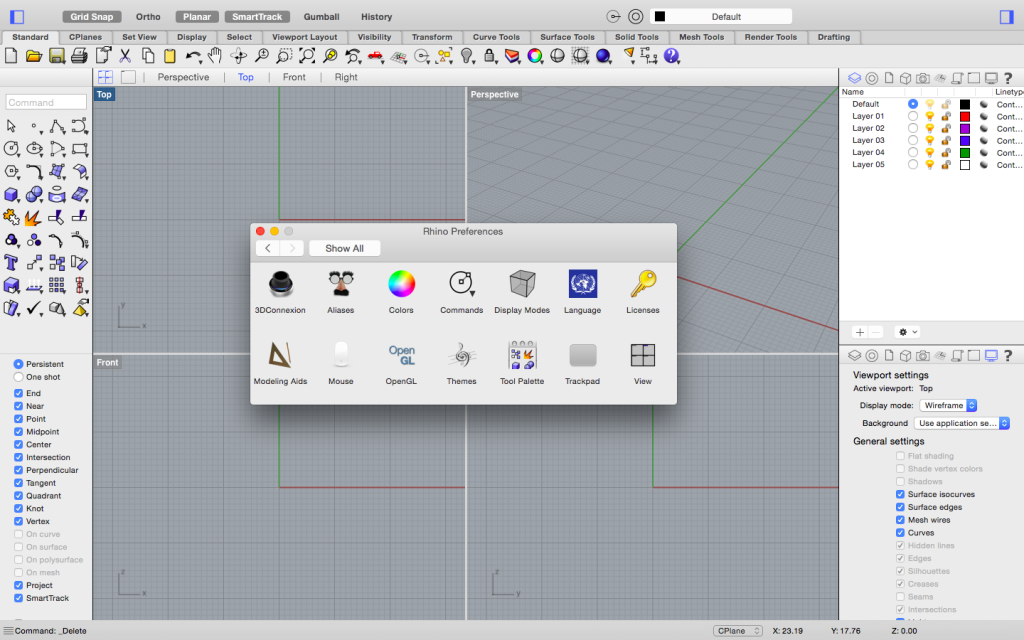1024x640 pixels.
Task: Click the New document toolbar icon
Action: click(x=11, y=56)
